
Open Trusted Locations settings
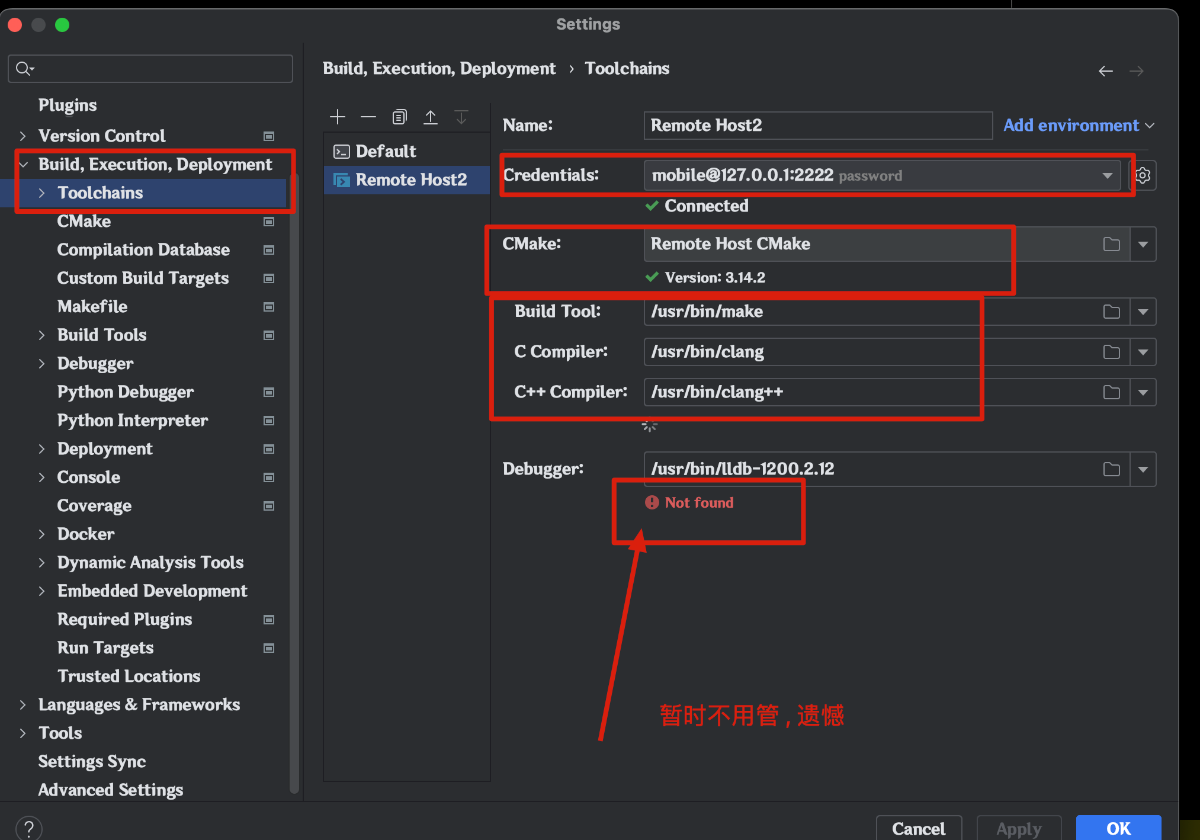[x=129, y=677]
